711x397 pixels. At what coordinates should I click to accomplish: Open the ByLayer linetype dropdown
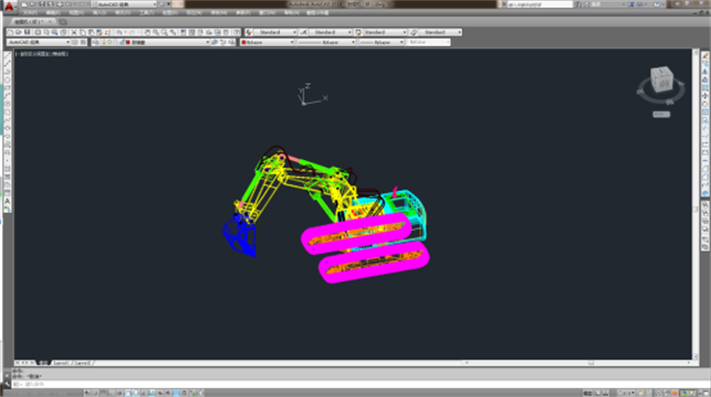click(326, 42)
